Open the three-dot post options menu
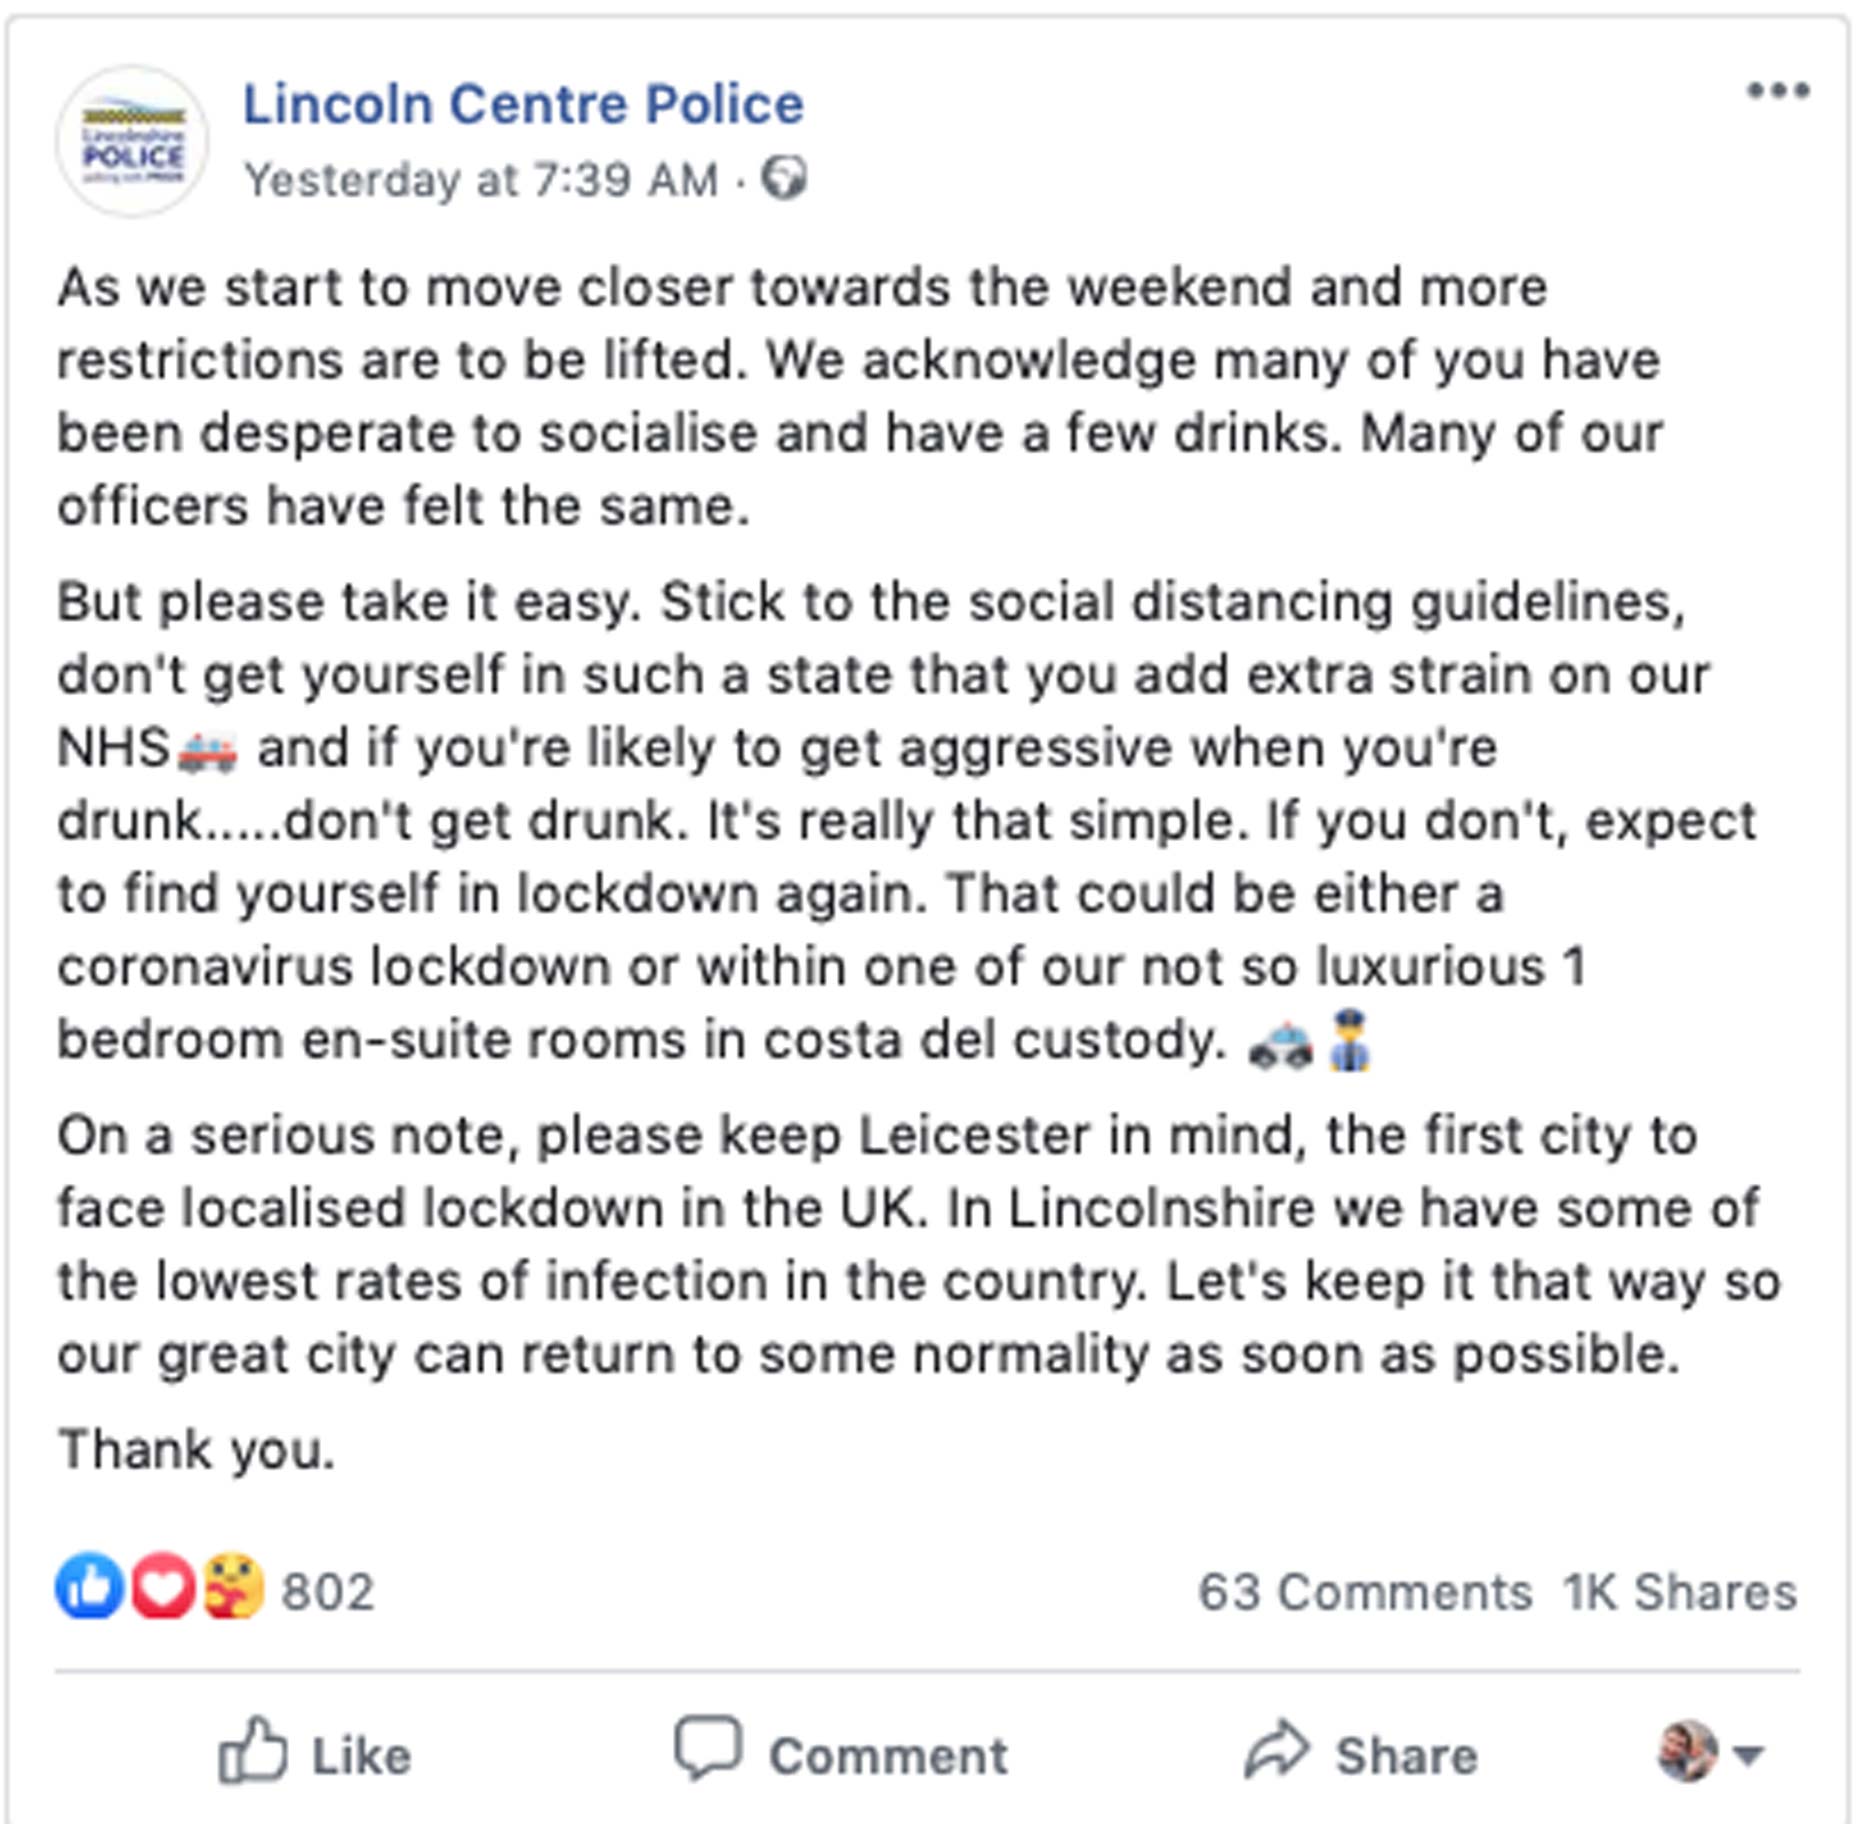 [x=1778, y=91]
